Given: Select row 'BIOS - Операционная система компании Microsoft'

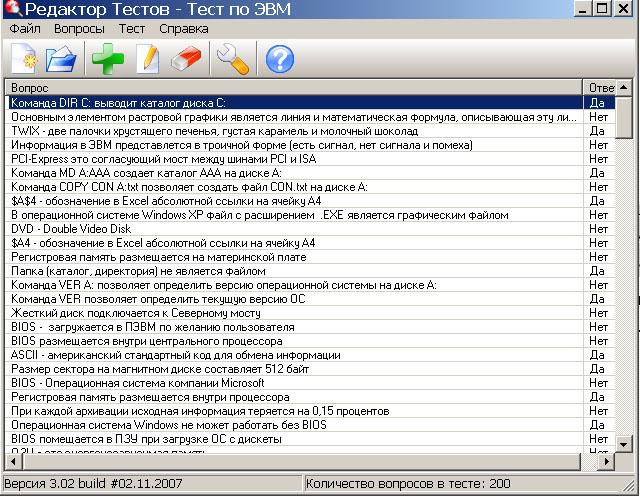Looking at the screenshot, I should [x=310, y=383].
